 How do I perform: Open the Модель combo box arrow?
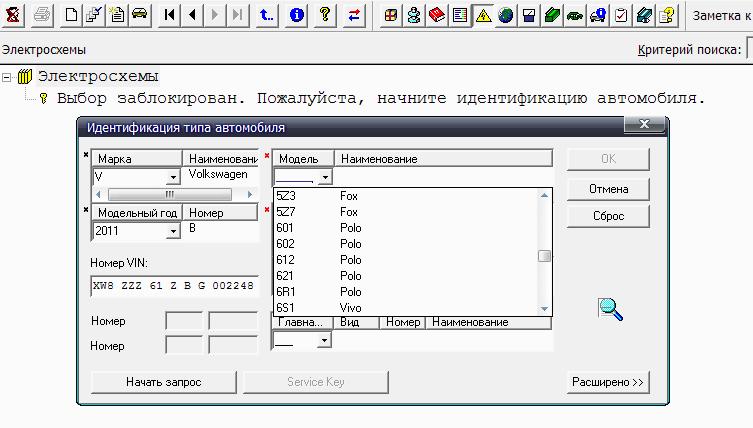[323, 177]
